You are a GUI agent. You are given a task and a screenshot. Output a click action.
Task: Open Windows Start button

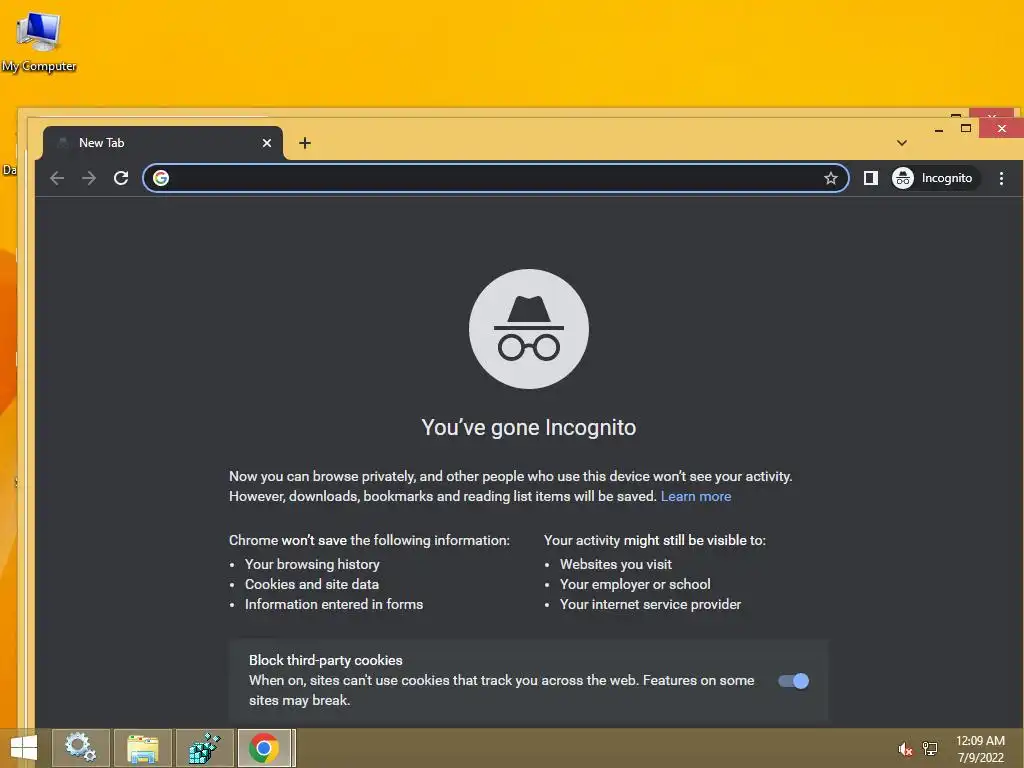tap(24, 748)
